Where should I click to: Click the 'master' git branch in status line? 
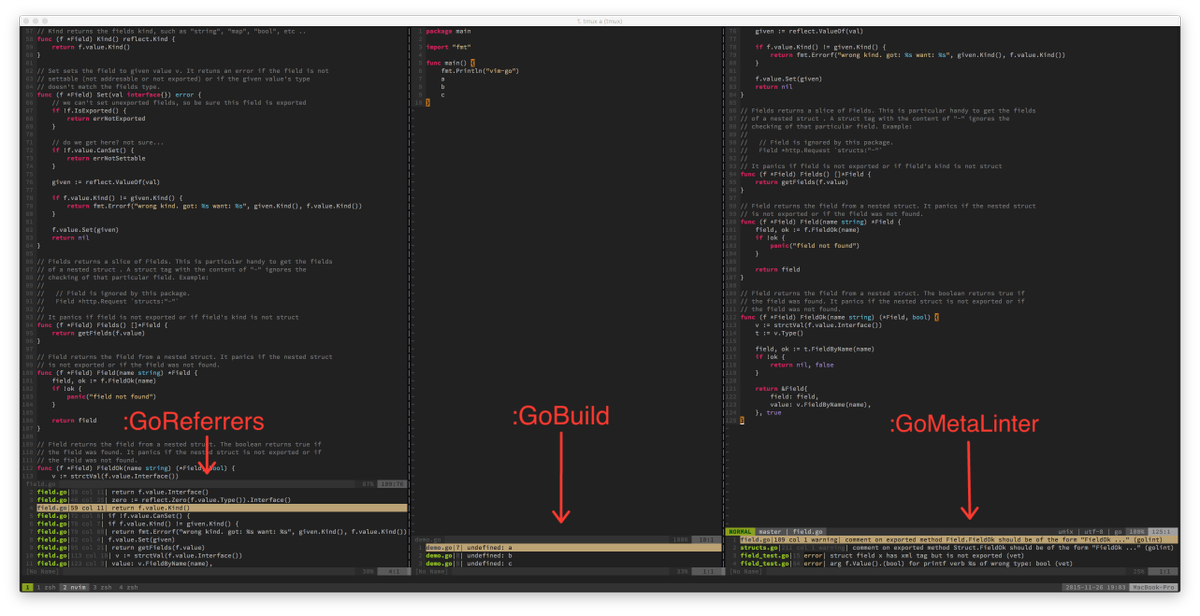[x=771, y=532]
